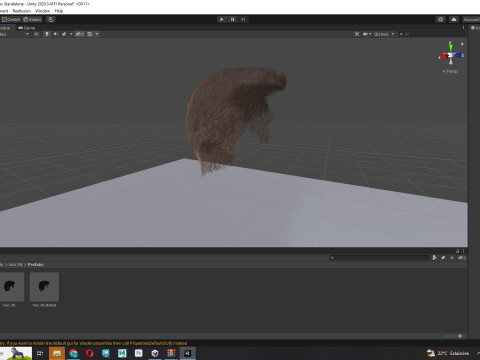This screenshot has width=480, height=360.
Task: Open scene effects dropdown arrow
Action: (71, 34)
